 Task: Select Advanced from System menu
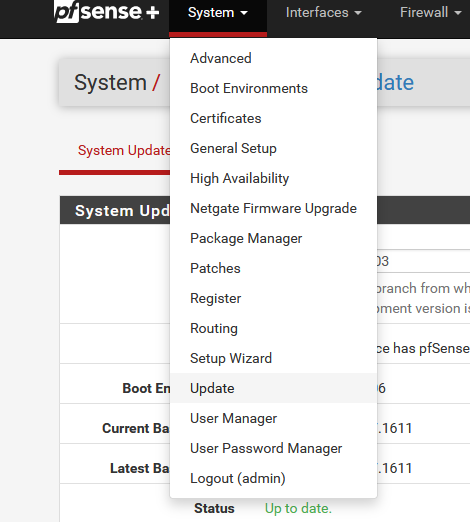pos(273,58)
